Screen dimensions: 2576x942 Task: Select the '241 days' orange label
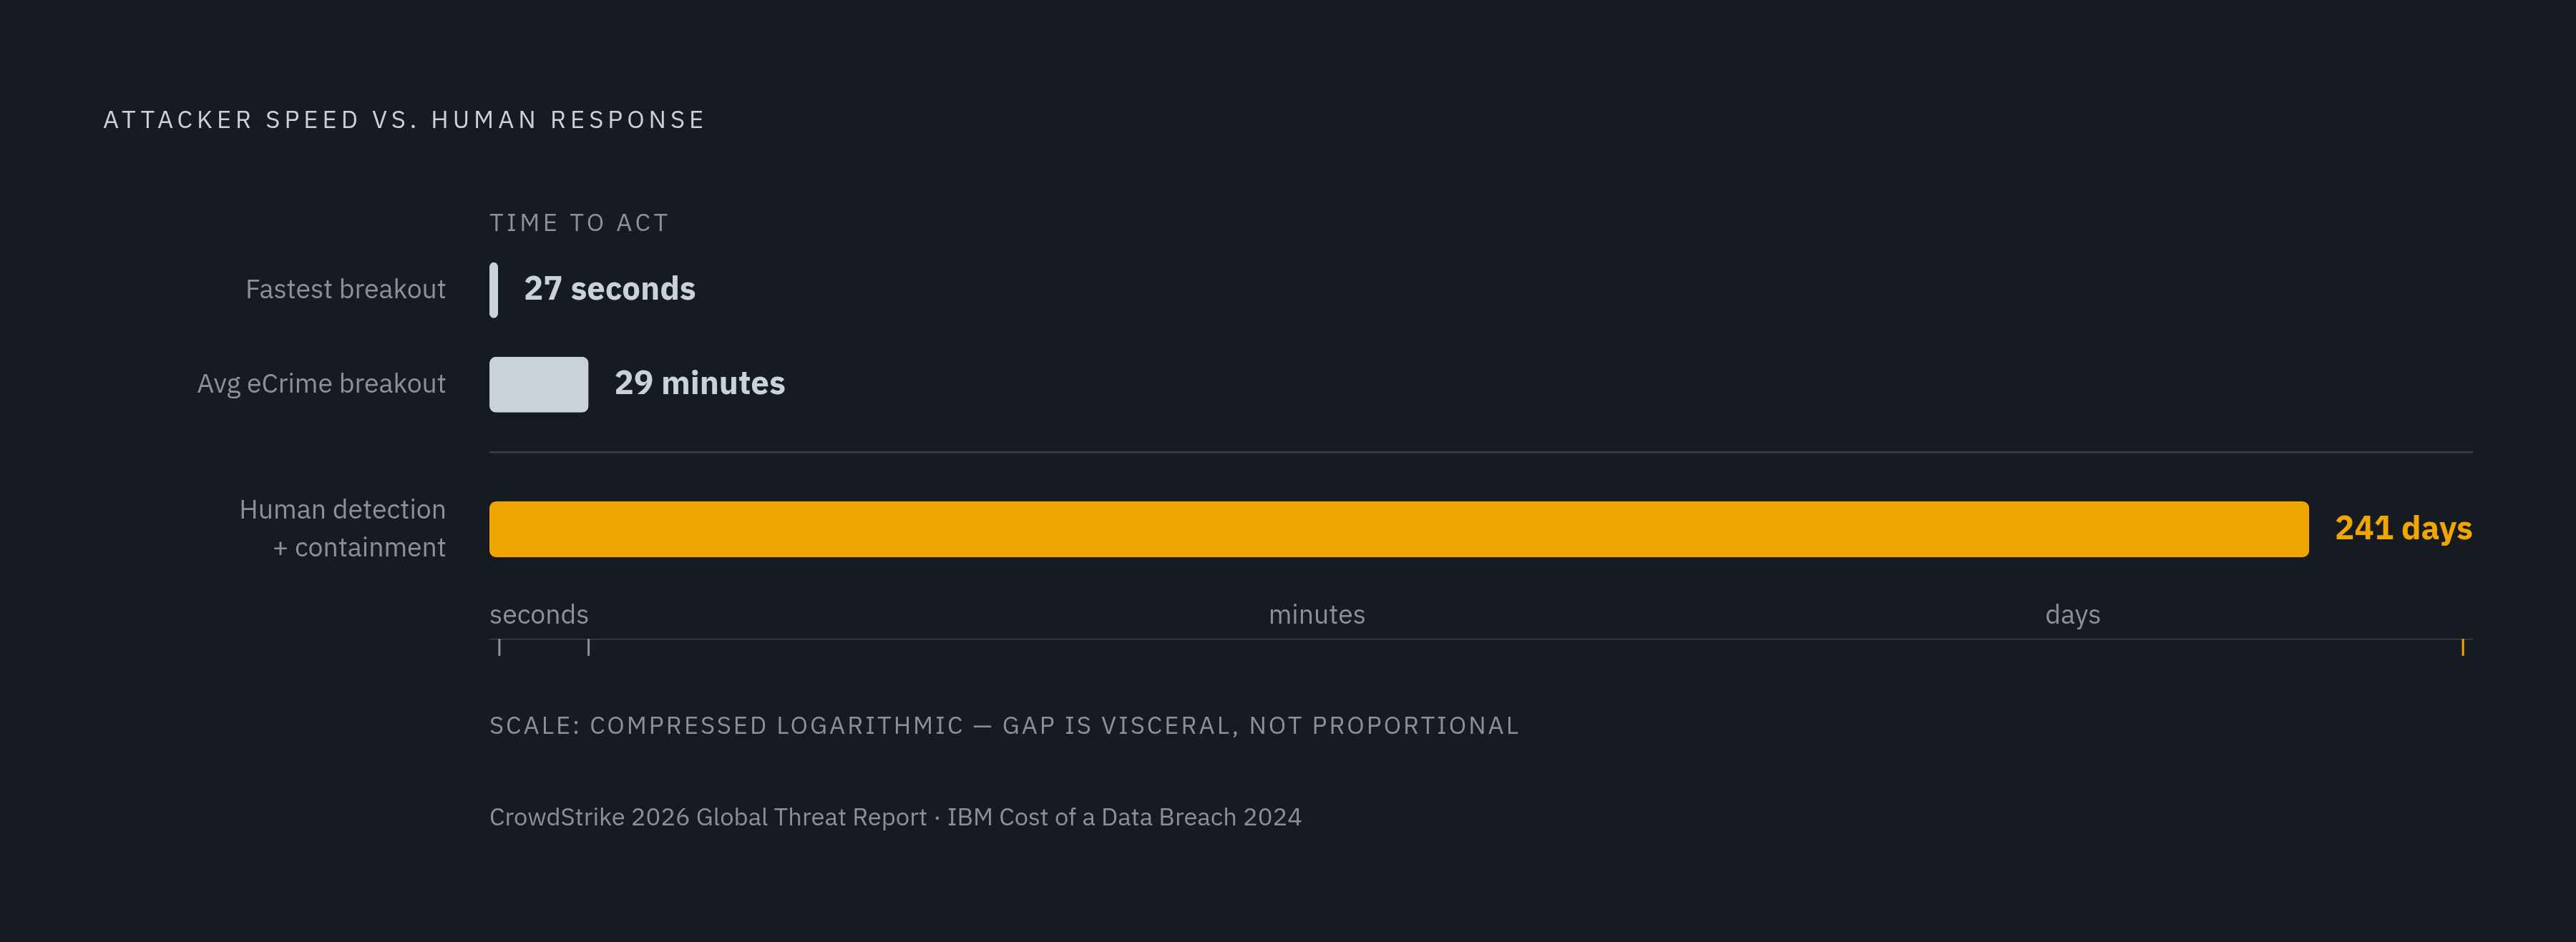coord(2403,528)
